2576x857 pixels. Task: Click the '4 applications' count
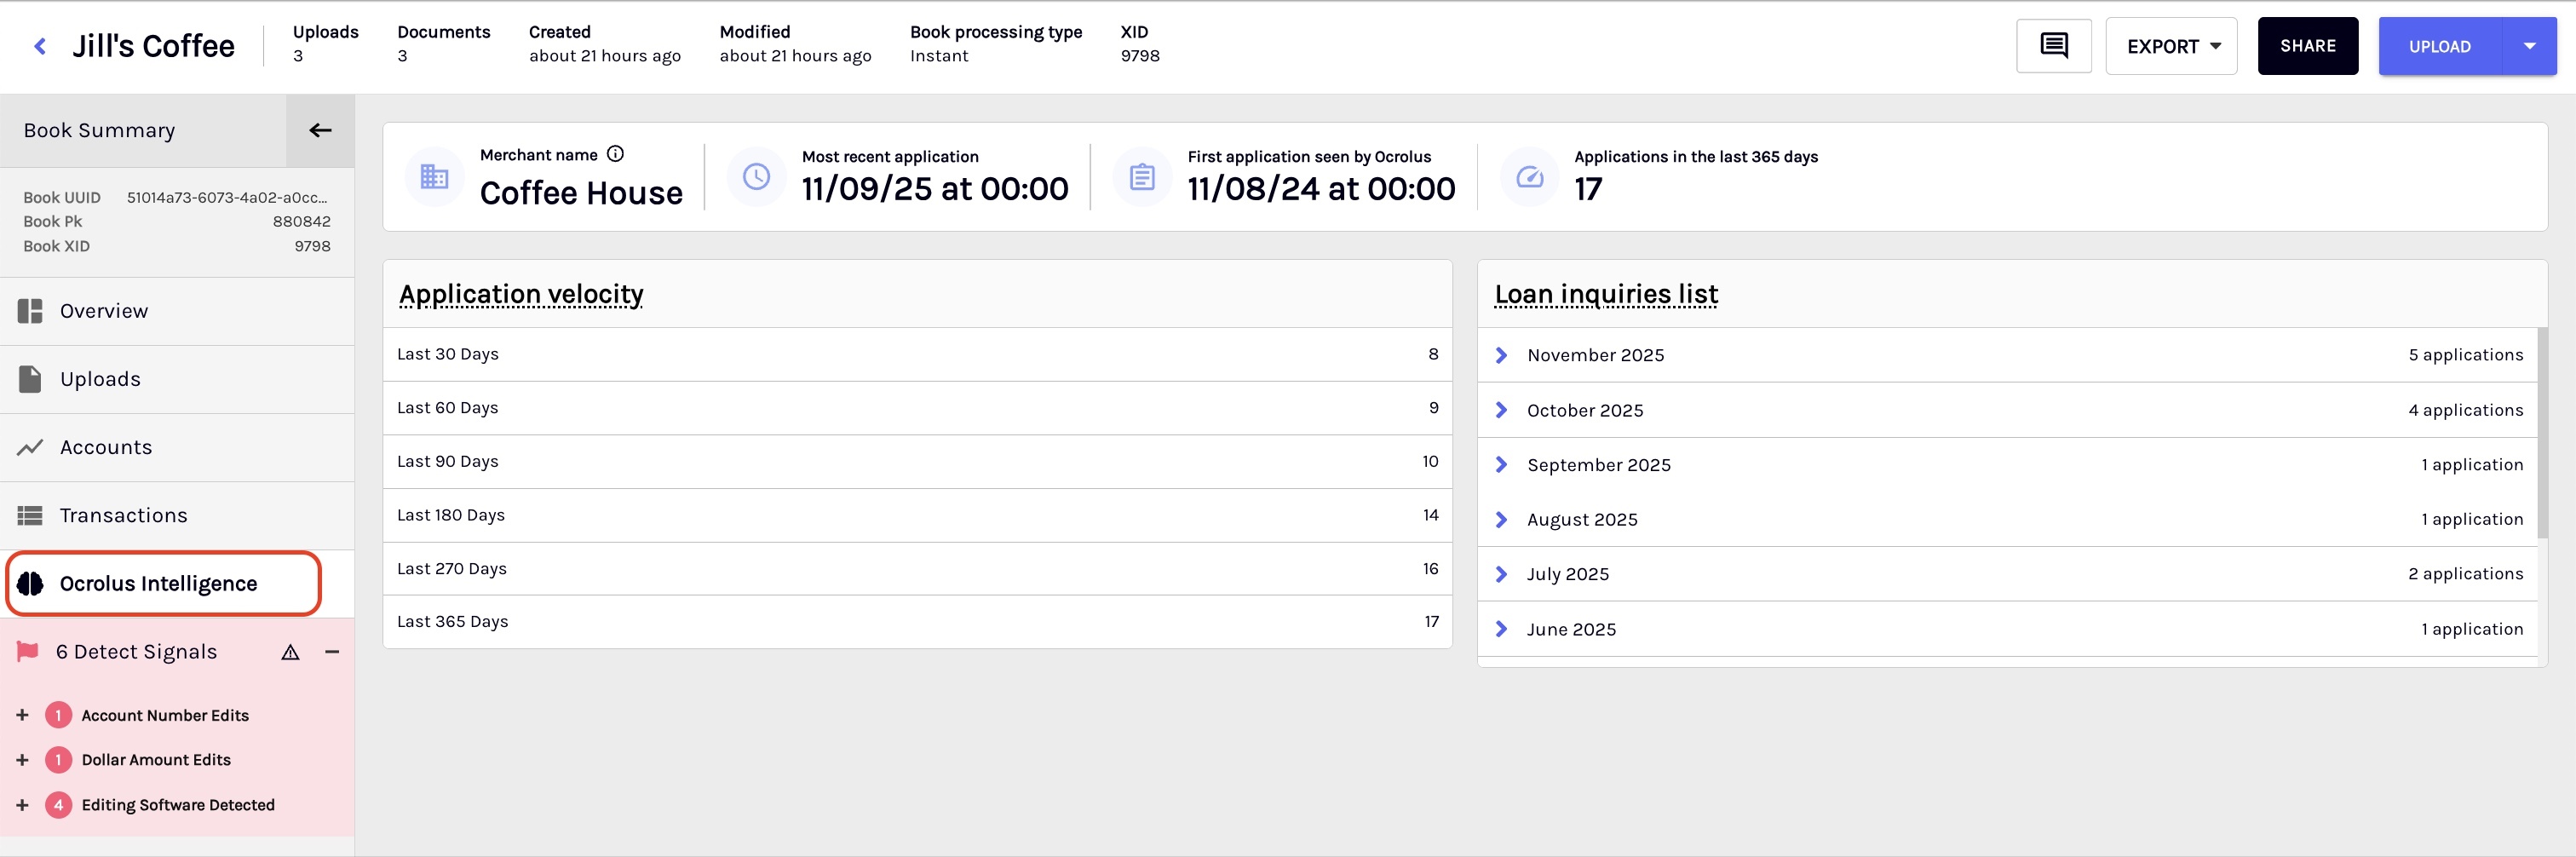2465,410
